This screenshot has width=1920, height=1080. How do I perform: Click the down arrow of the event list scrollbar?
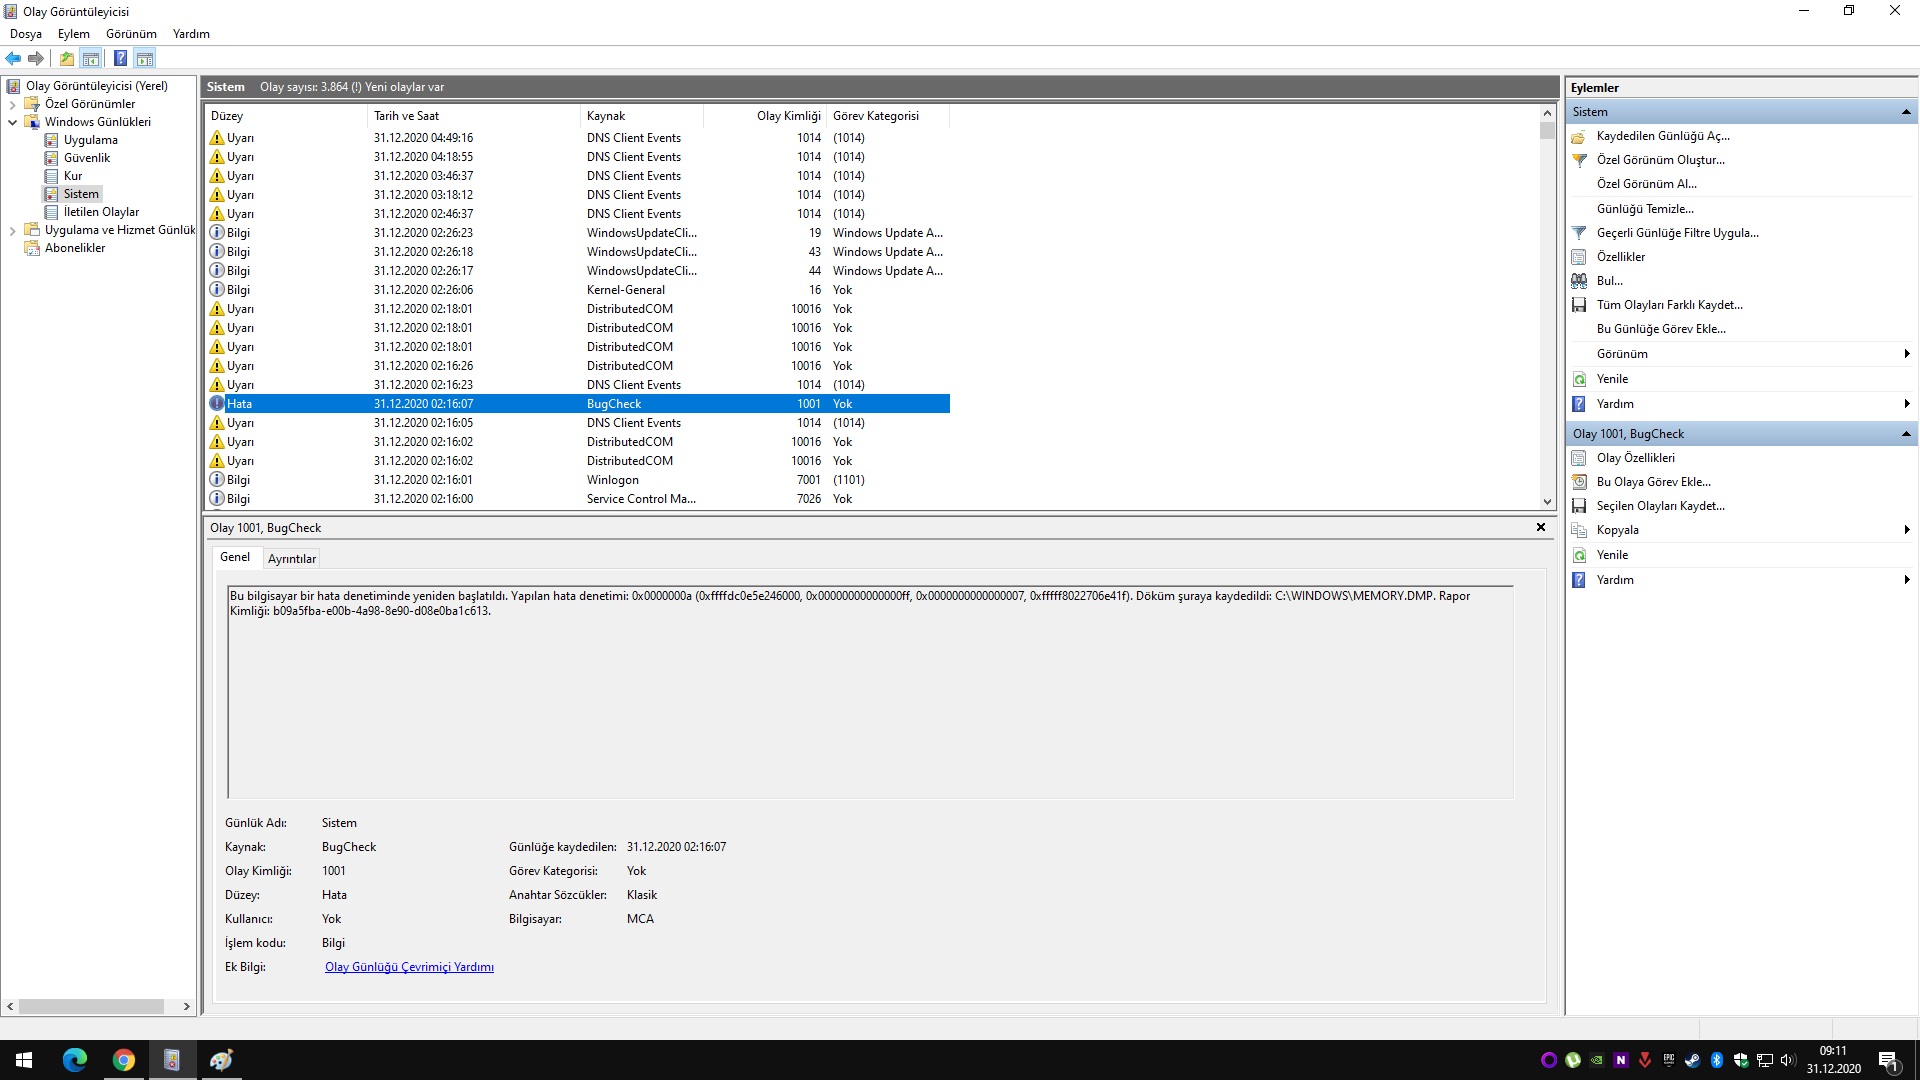1547,502
